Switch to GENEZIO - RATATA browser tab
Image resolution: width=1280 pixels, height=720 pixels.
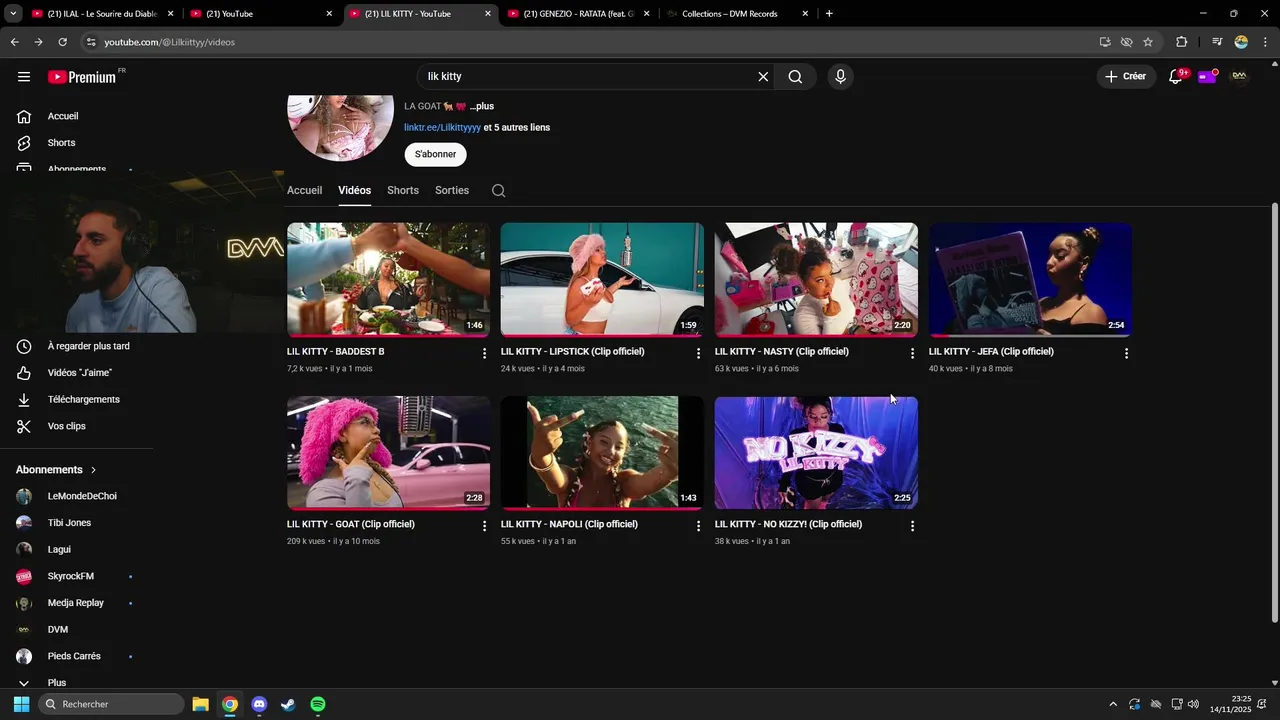coord(580,14)
